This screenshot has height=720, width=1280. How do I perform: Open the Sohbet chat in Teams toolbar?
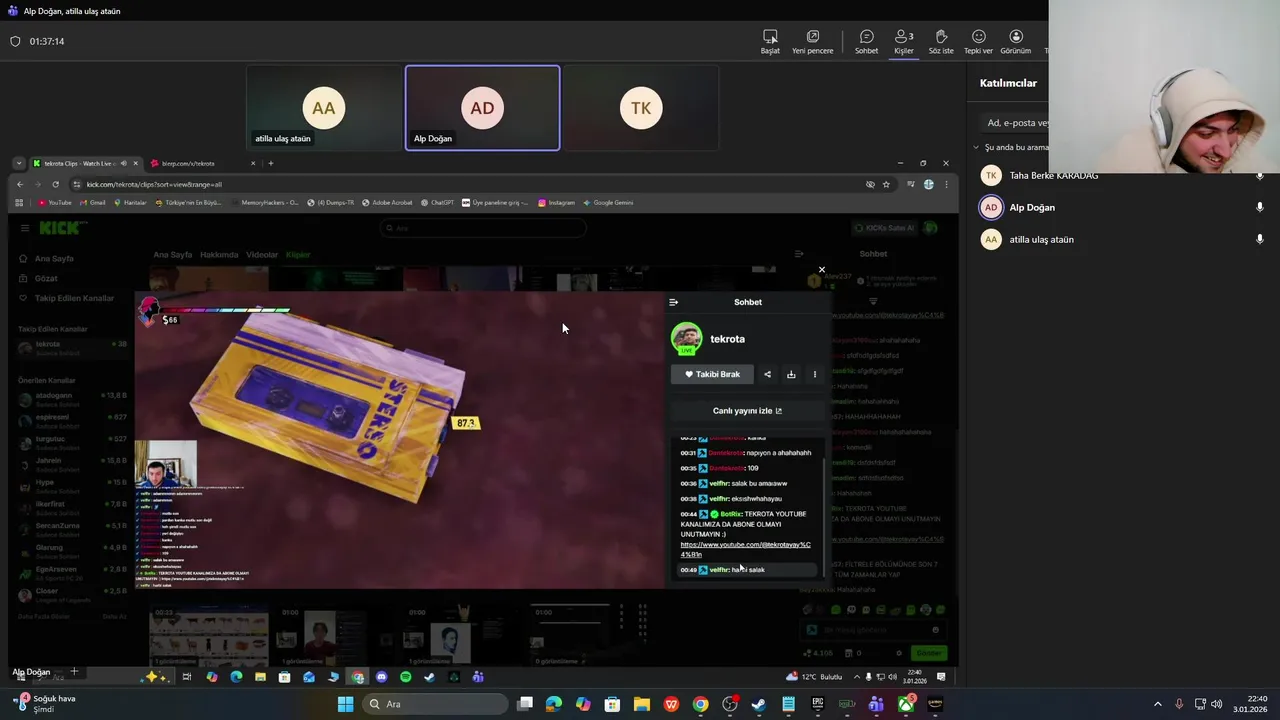click(x=866, y=42)
